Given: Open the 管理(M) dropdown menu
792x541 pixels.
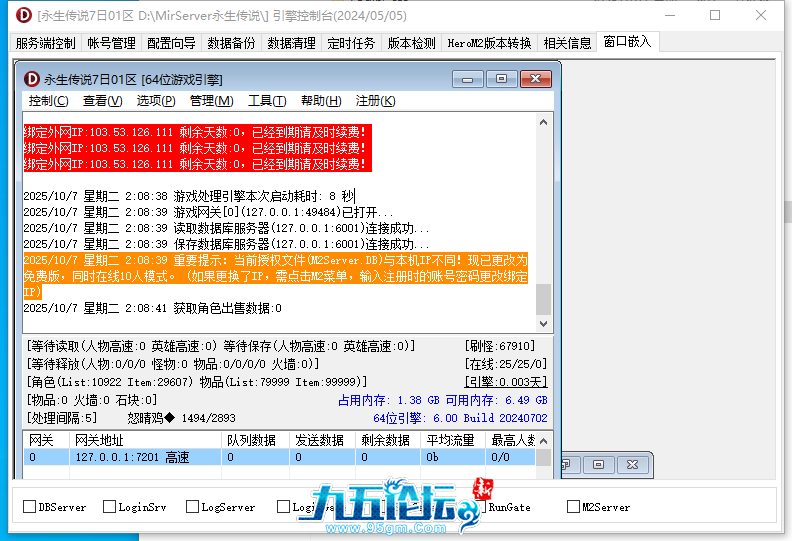Looking at the screenshot, I should coord(211,101).
